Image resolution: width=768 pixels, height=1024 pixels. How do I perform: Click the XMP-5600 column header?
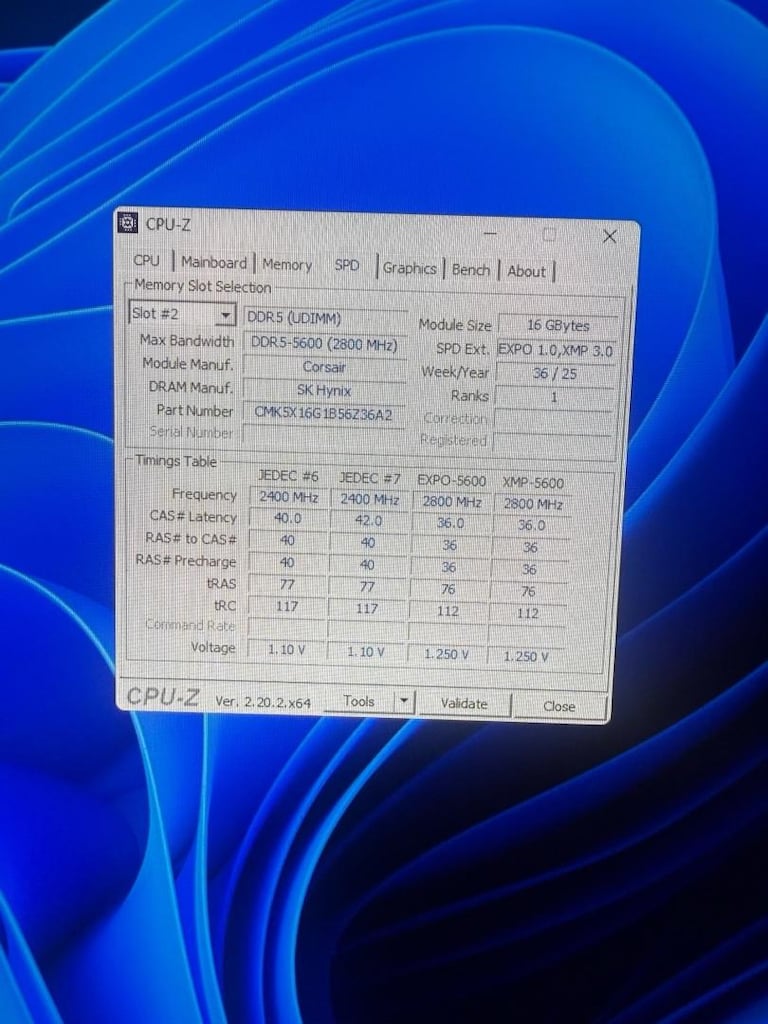tap(533, 483)
